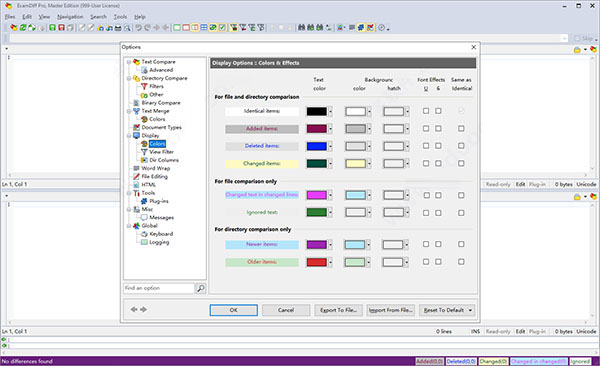Open the Files menu
Image resolution: width=600 pixels, height=366 pixels.
pyautogui.click(x=10, y=17)
